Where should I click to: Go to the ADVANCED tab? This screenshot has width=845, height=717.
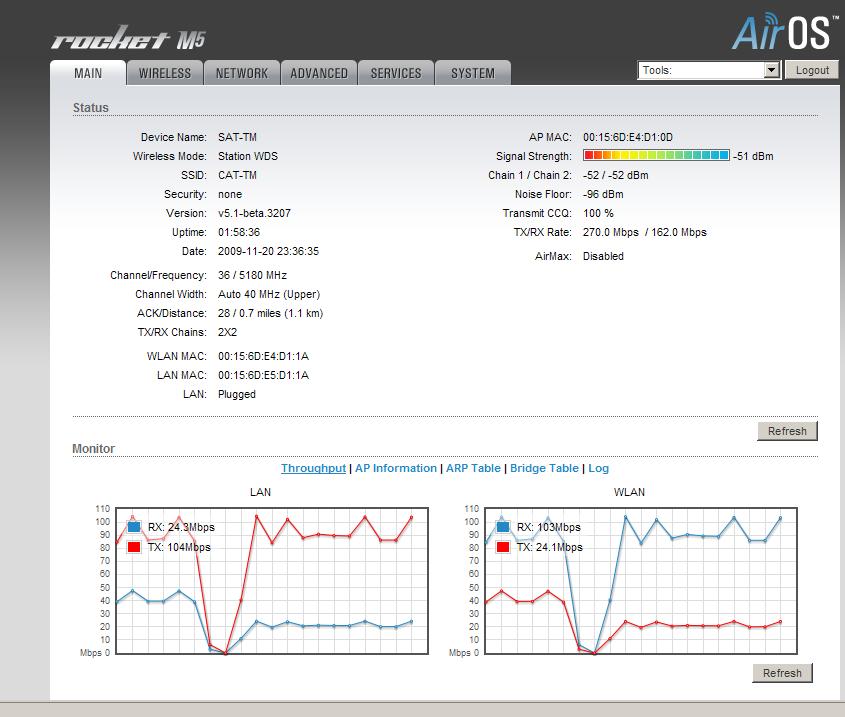[319, 73]
